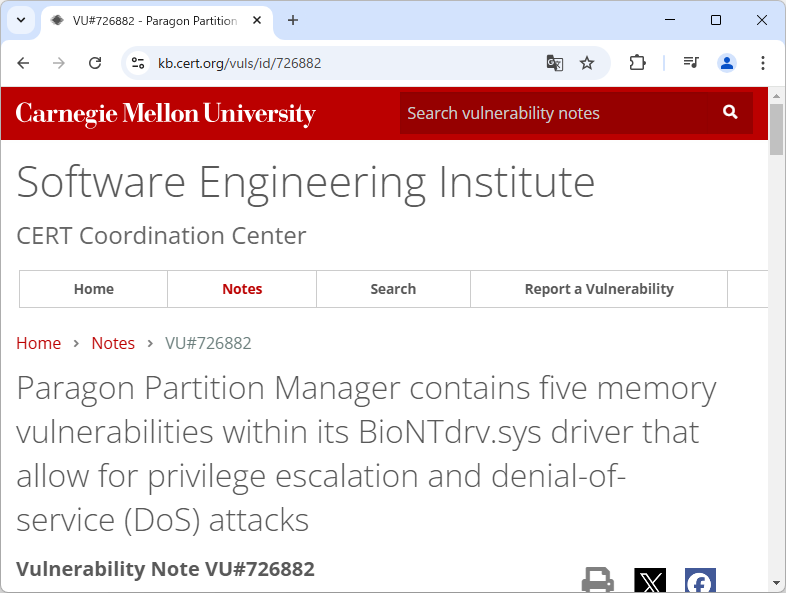The height and width of the screenshot is (593, 786).
Task: Open Chrome three-dot menu
Action: (762, 63)
